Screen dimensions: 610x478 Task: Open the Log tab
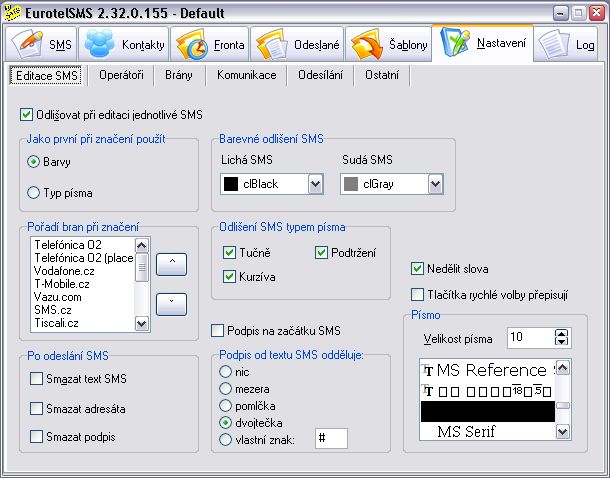(566, 44)
